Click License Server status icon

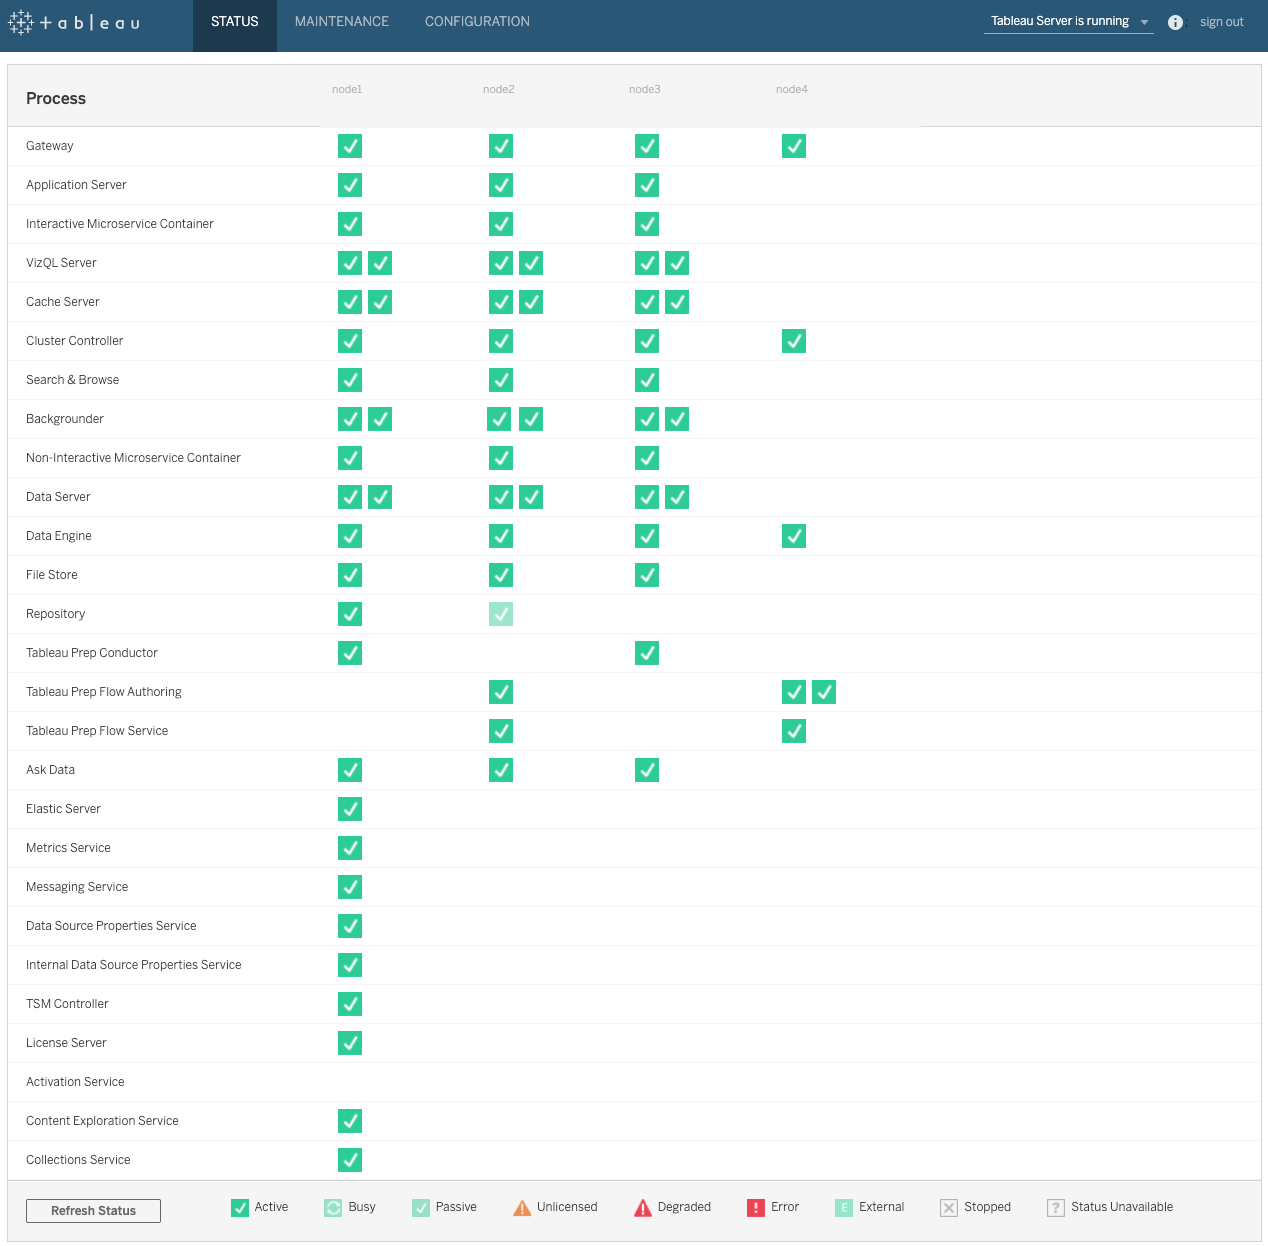pos(350,1043)
